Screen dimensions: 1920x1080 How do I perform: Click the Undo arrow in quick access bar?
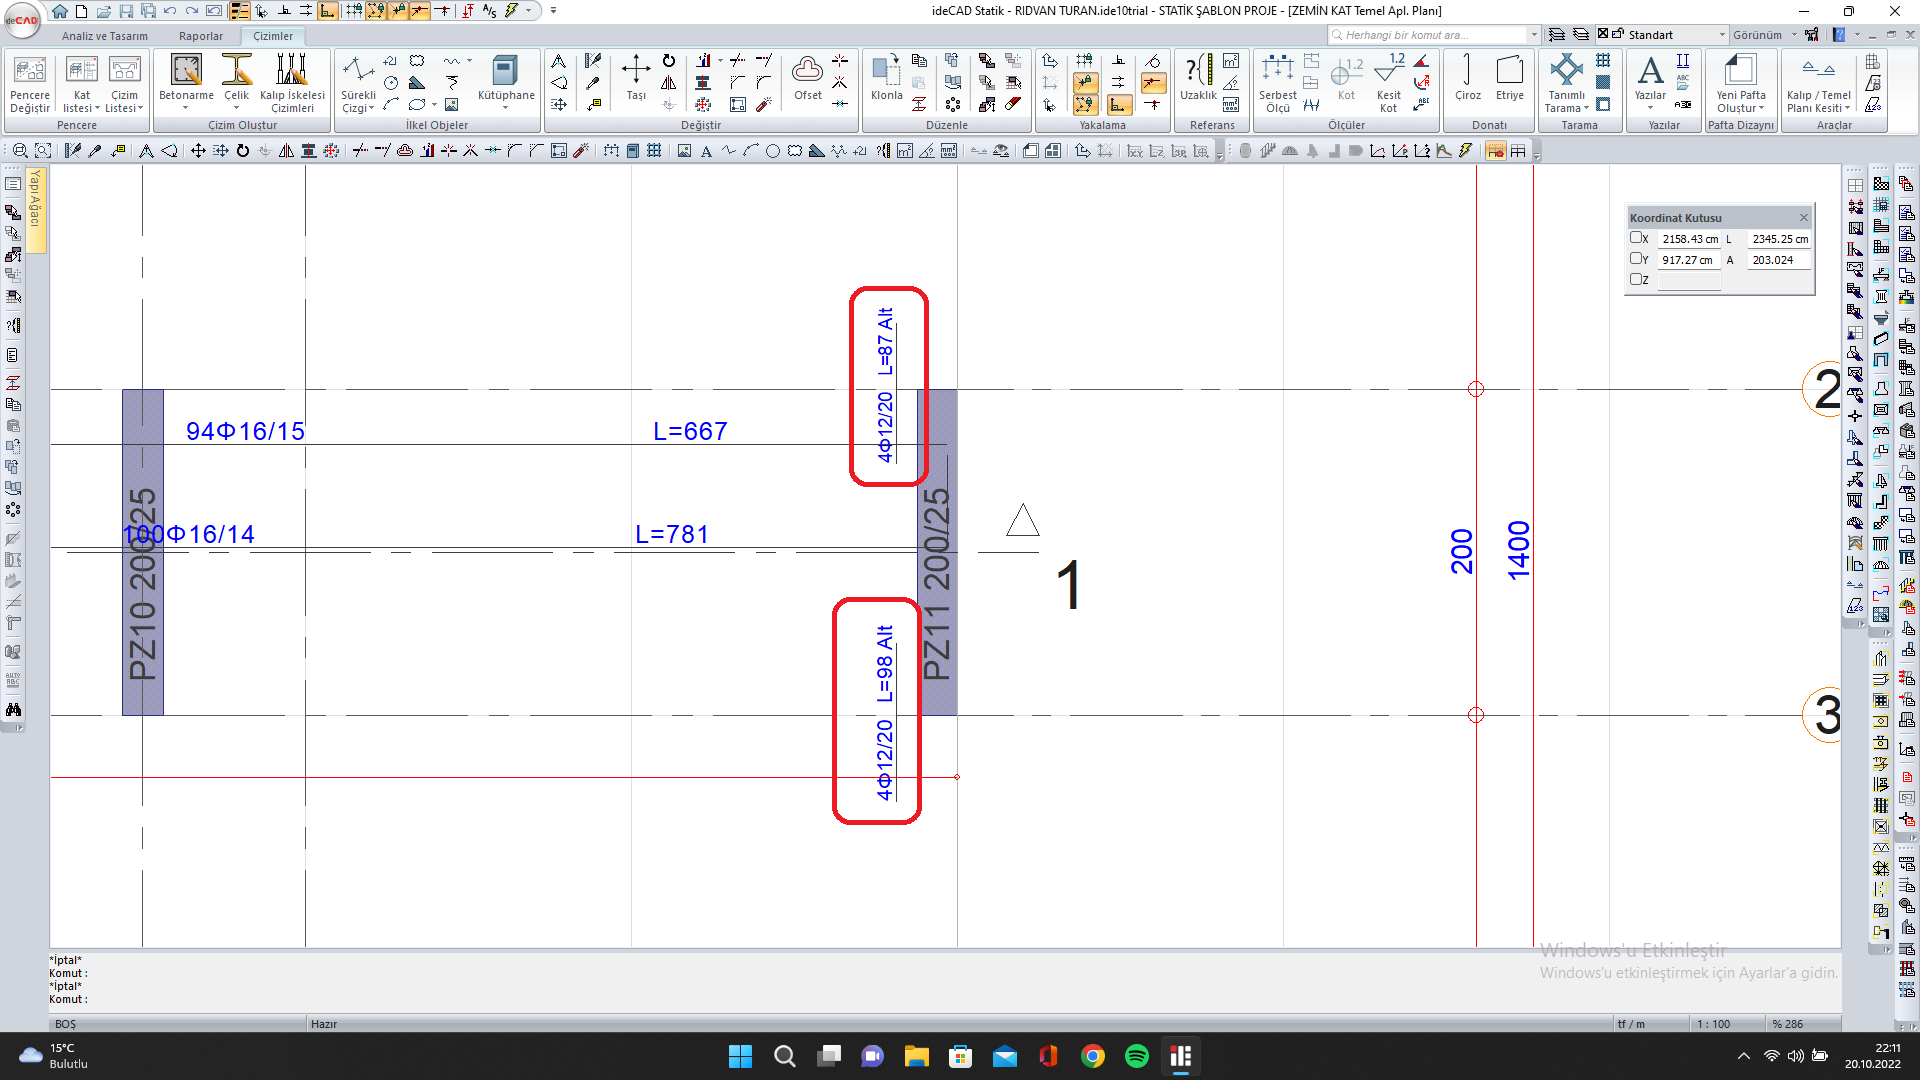pyautogui.click(x=170, y=11)
